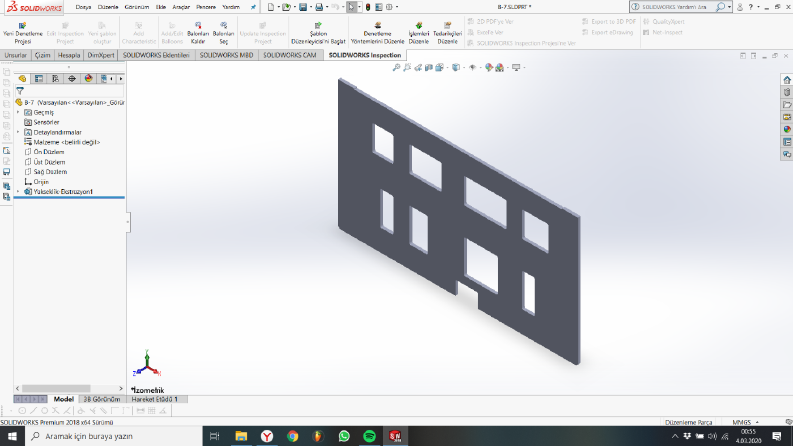Viewport: 793px width, 446px height.
Task: Click Balonları Seç tool
Action: pos(223,33)
